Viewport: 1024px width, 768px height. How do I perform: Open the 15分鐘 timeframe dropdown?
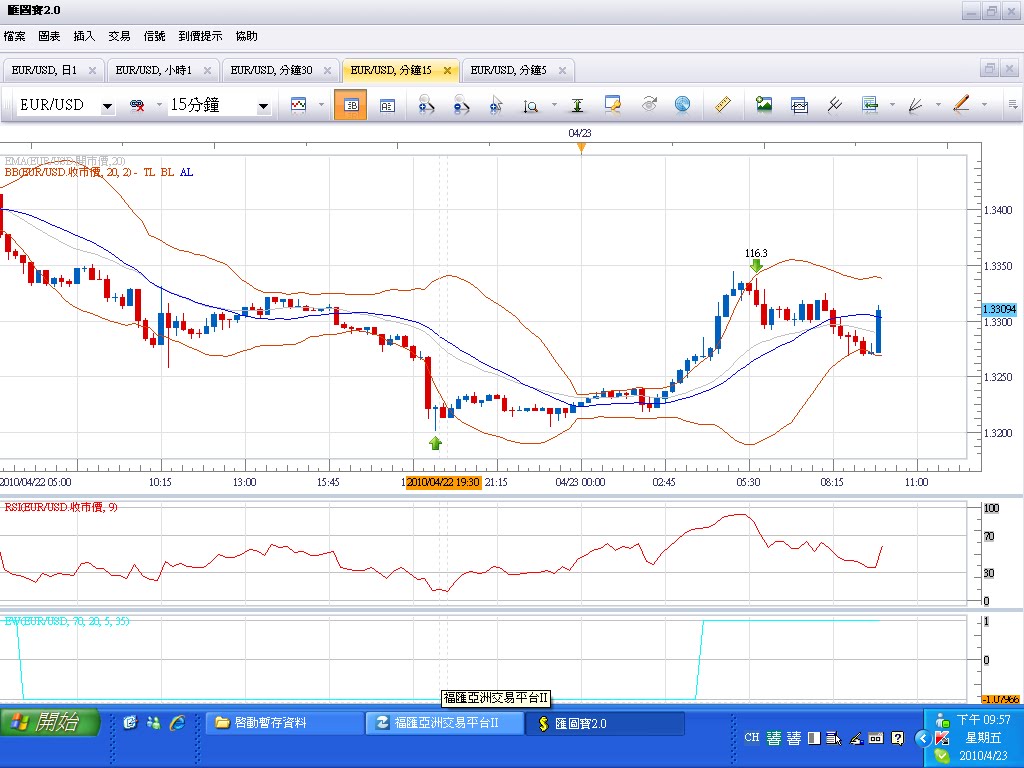263,106
